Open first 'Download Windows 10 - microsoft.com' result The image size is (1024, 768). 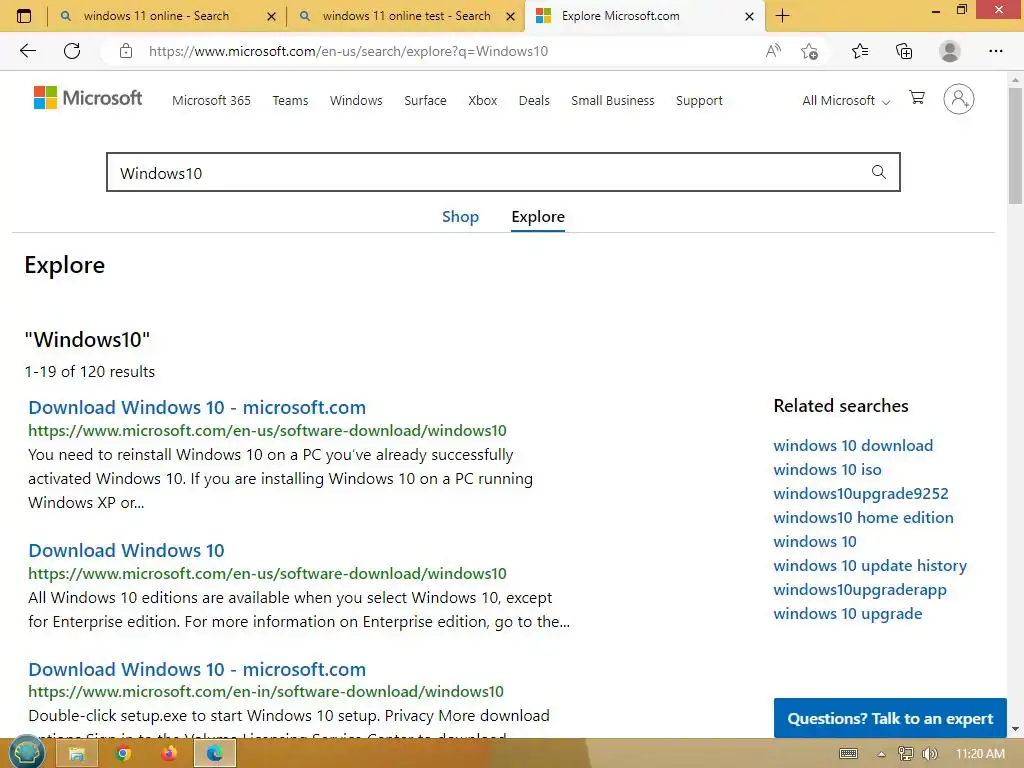pyautogui.click(x=197, y=408)
